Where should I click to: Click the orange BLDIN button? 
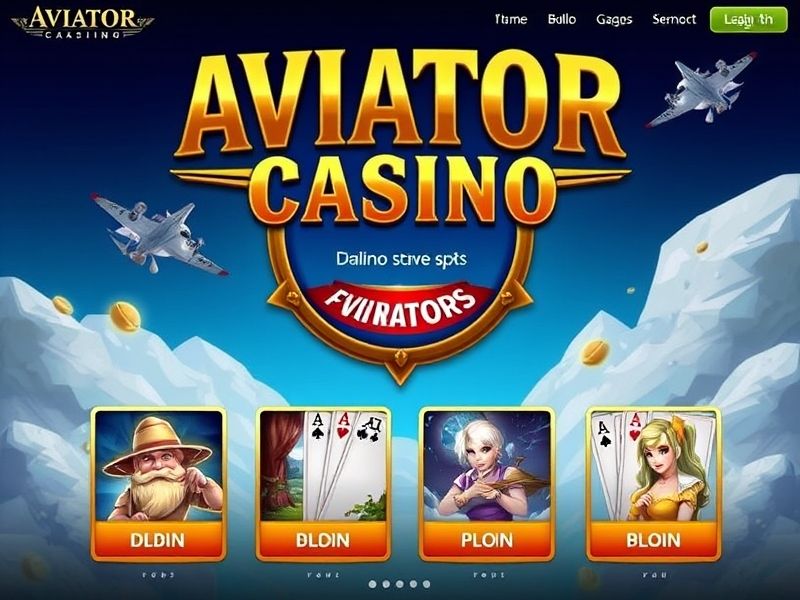[323, 540]
